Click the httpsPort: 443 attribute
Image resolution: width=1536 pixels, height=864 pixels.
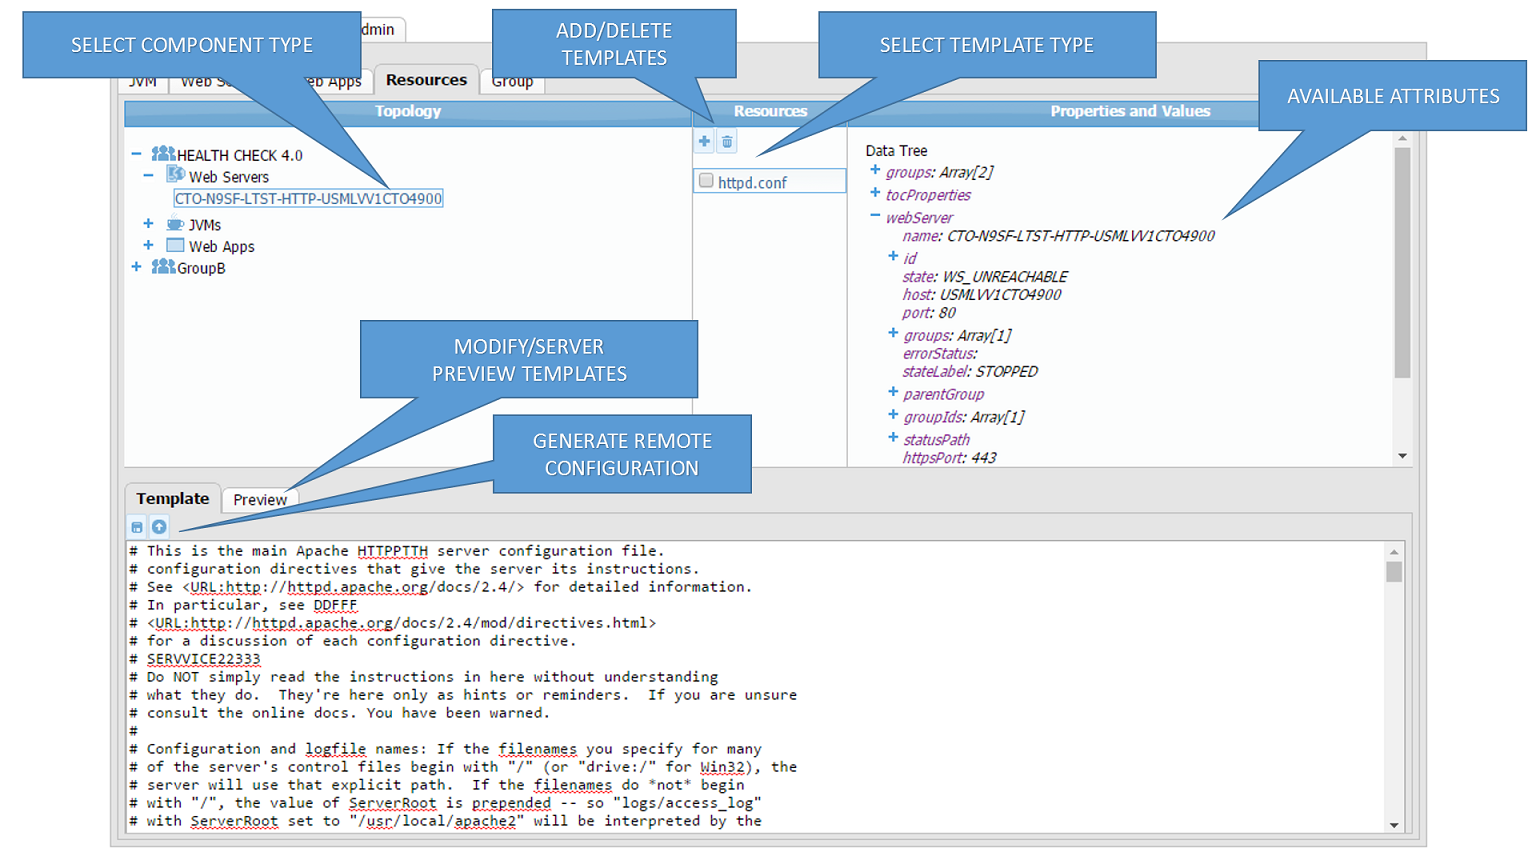click(x=950, y=457)
